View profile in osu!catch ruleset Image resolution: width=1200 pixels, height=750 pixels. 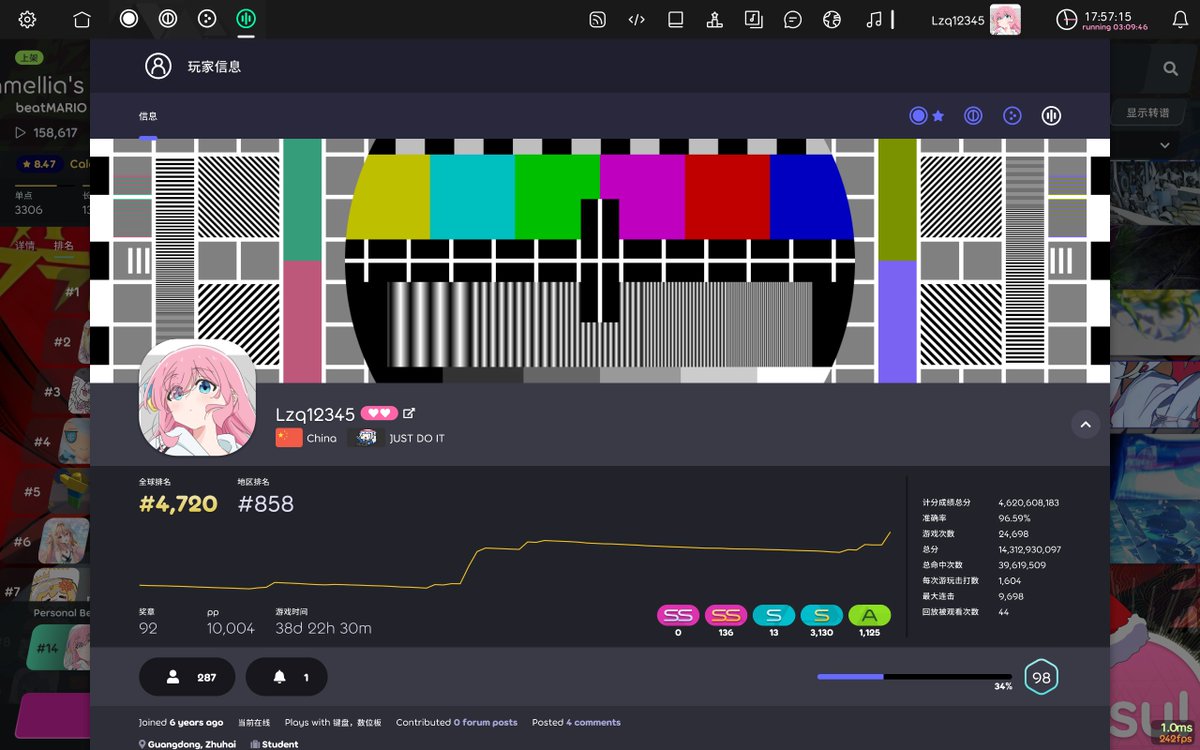[1012, 116]
